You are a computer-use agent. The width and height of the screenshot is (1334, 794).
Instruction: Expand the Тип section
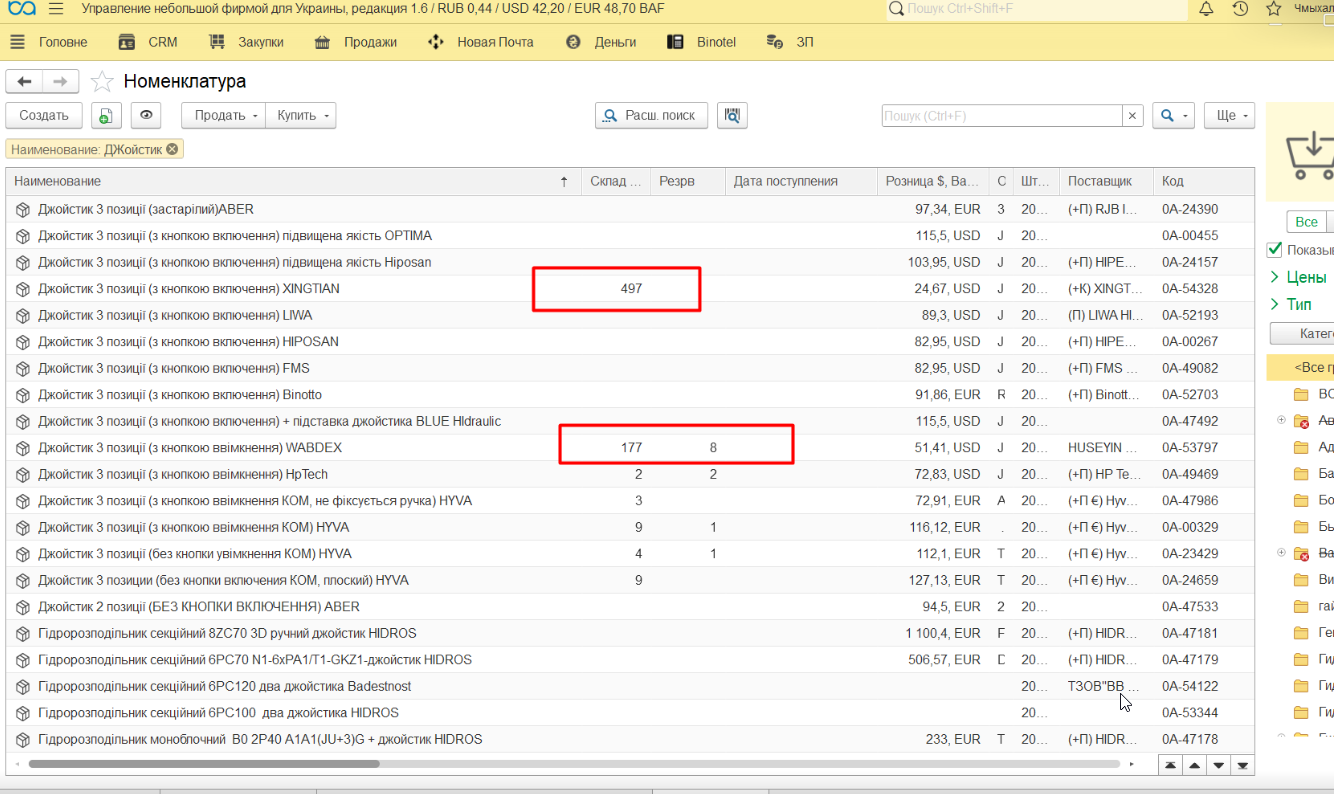(1275, 304)
